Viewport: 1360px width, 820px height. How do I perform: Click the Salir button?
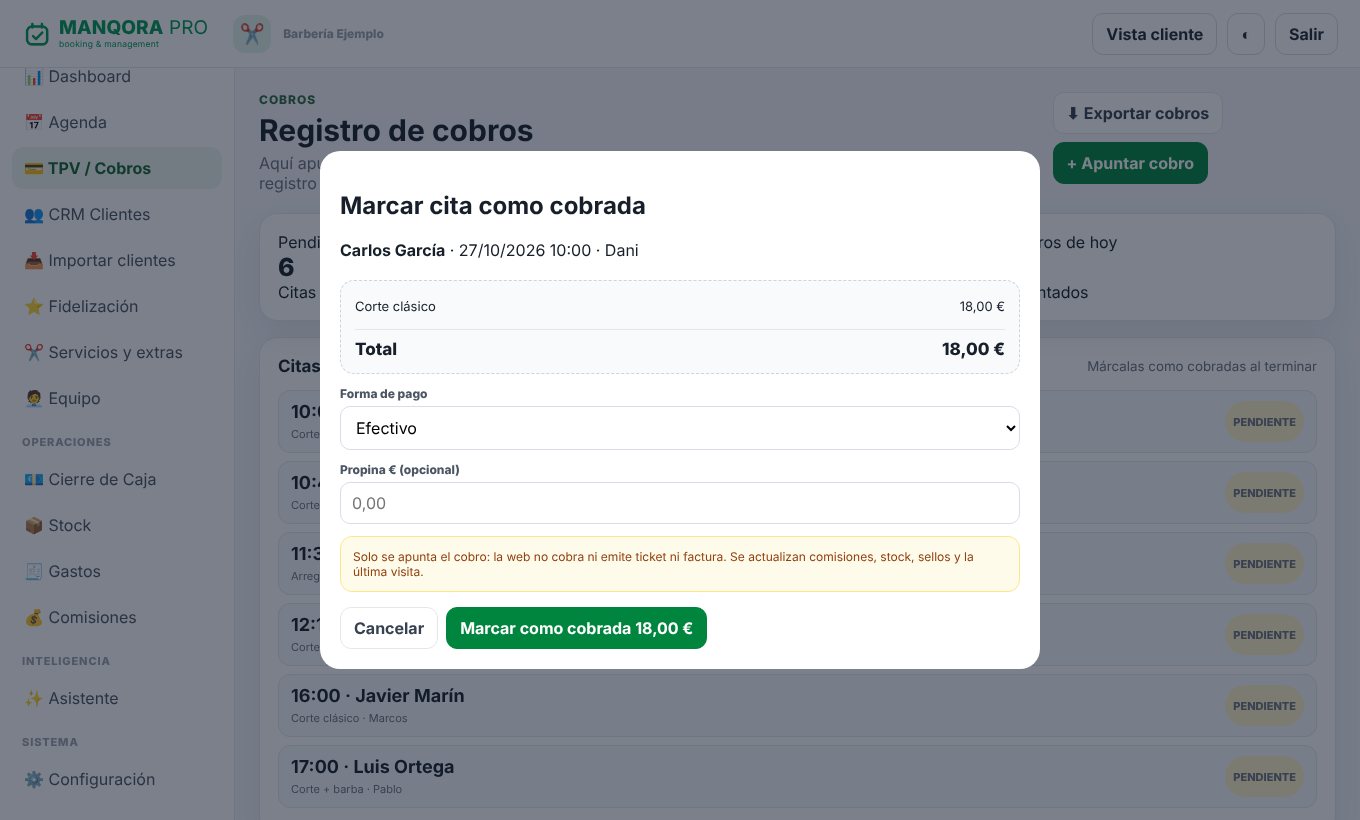(1306, 34)
